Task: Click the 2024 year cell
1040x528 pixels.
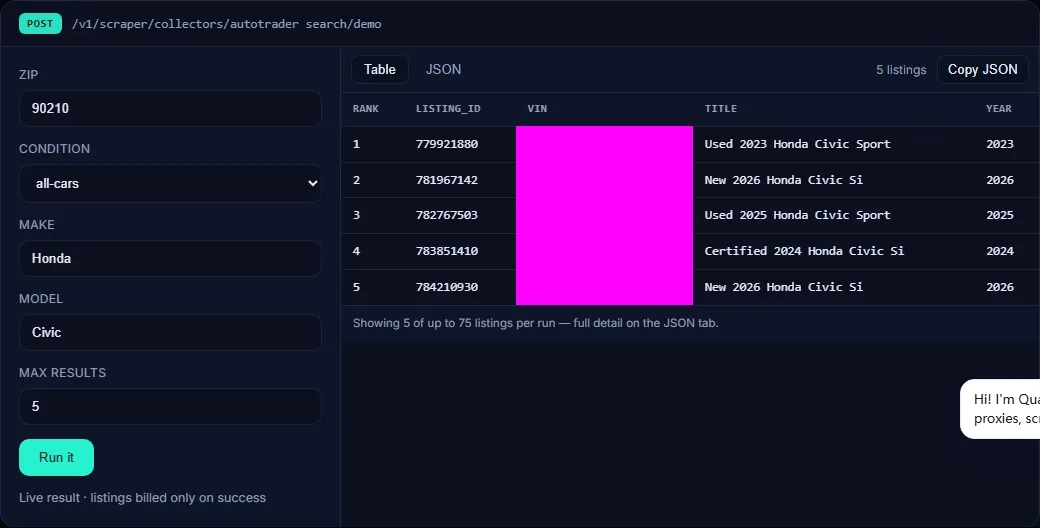Action: (1000, 251)
